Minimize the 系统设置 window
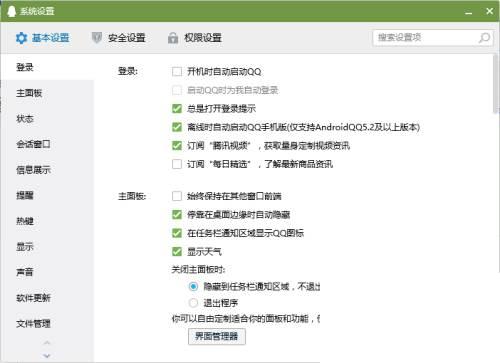 469,12
